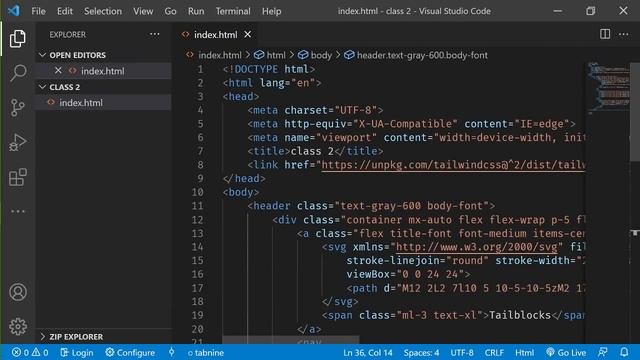Open Explorer views and more actions ellipsis
Screen dimensions: 640x360
tap(155, 34)
